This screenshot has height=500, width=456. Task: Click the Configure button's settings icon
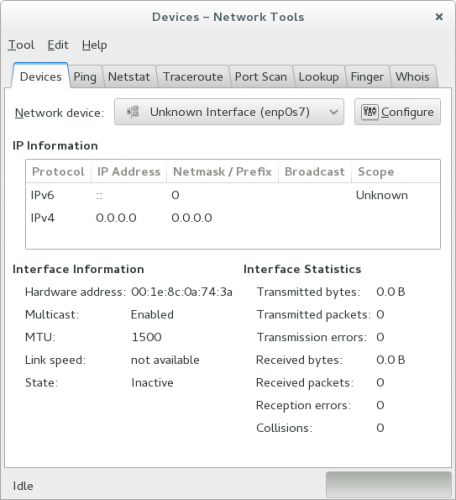click(x=370, y=112)
